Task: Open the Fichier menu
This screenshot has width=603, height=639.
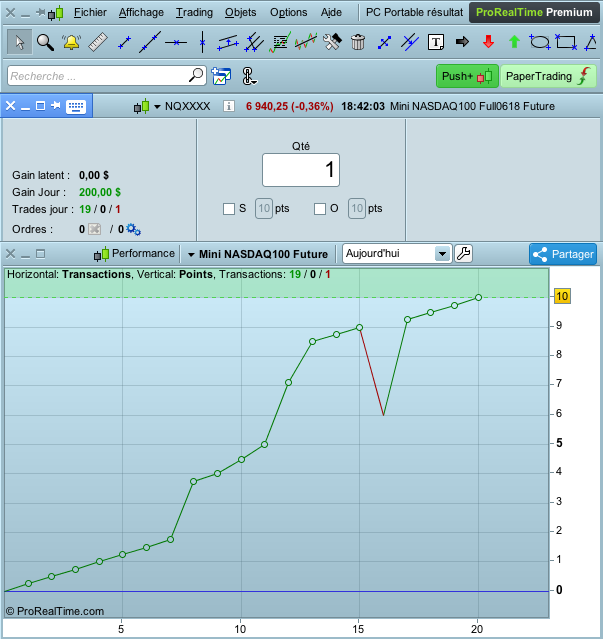Action: coord(90,13)
